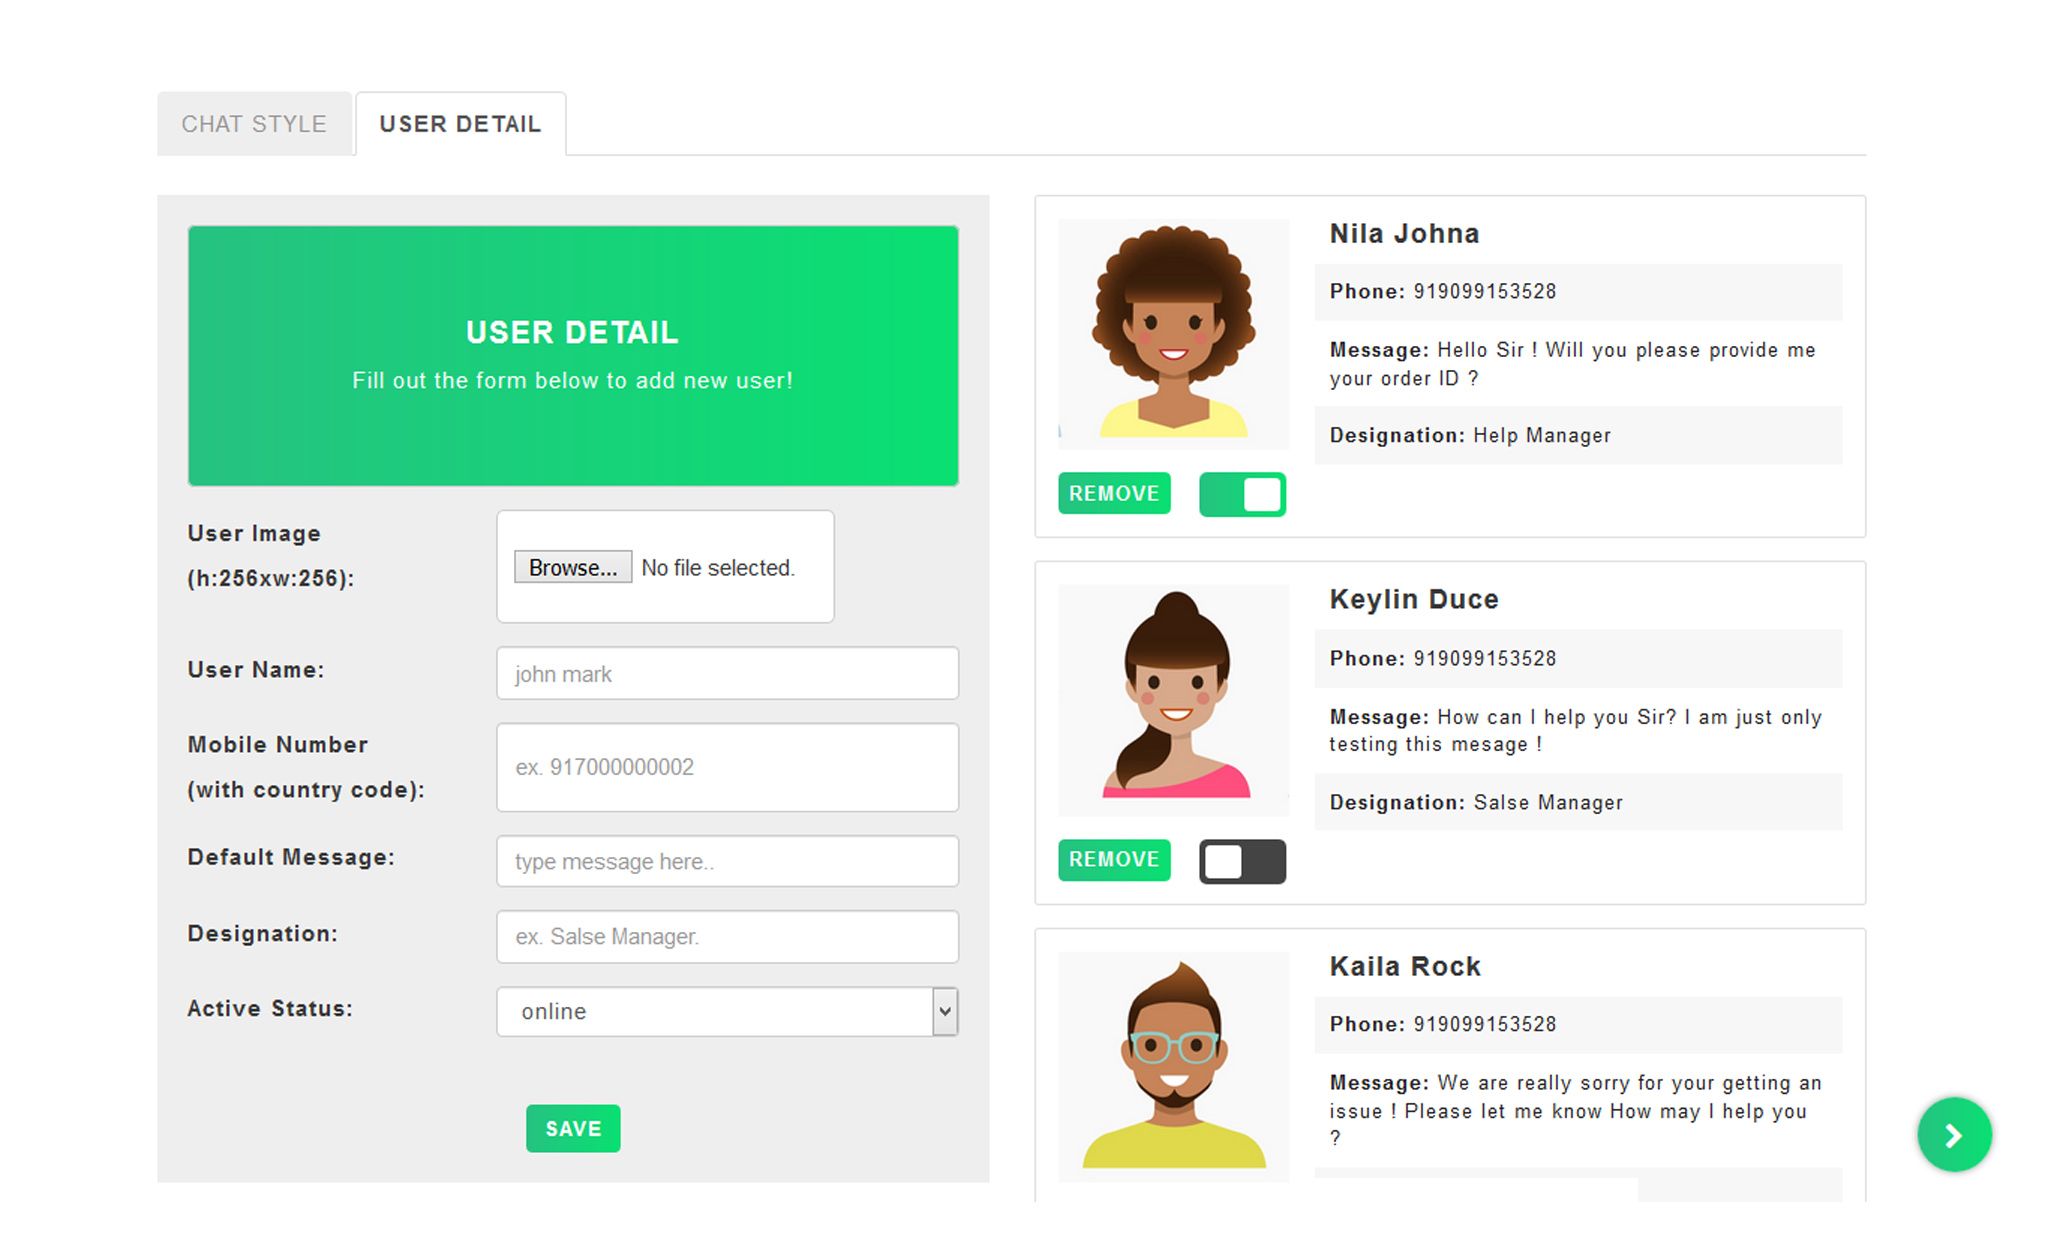2048x1250 pixels.
Task: Click 'Designation: Salse Manager' text
Action: pos(1476,802)
